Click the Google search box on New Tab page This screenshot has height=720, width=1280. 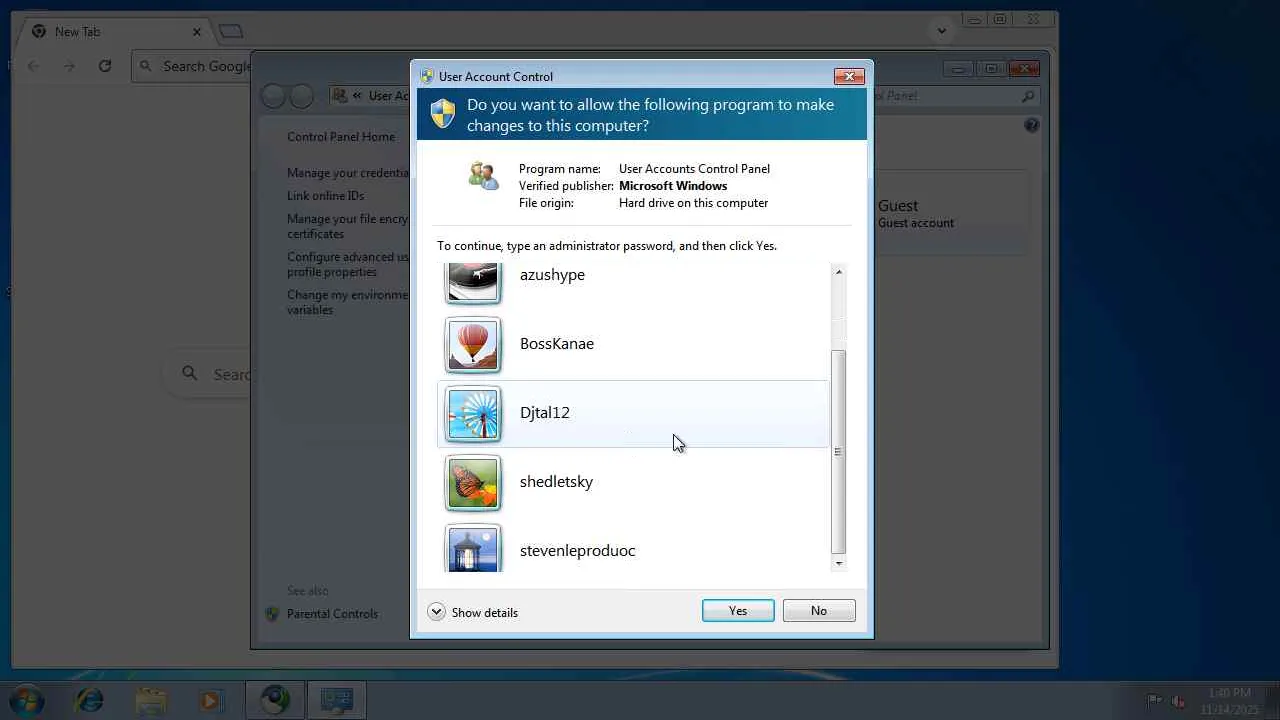(207, 374)
